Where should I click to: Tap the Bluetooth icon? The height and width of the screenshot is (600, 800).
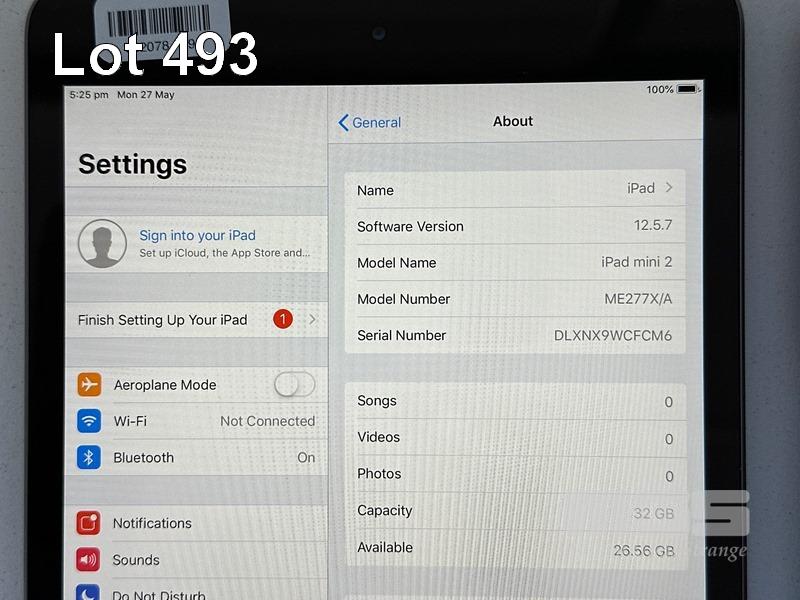pyautogui.click(x=90, y=458)
